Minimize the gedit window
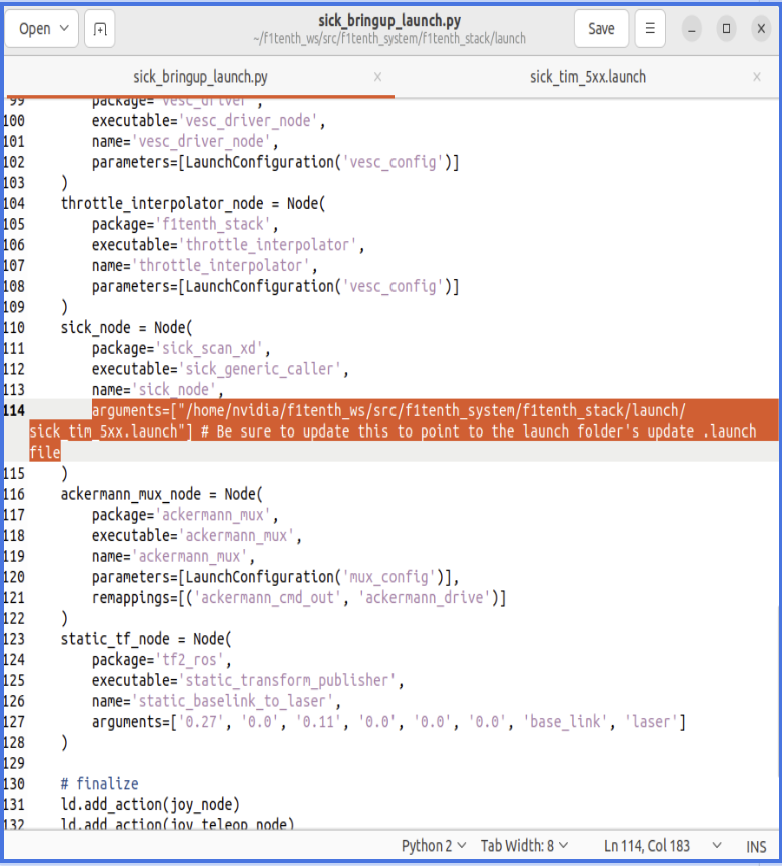The image size is (782, 866). pyautogui.click(x=691, y=29)
